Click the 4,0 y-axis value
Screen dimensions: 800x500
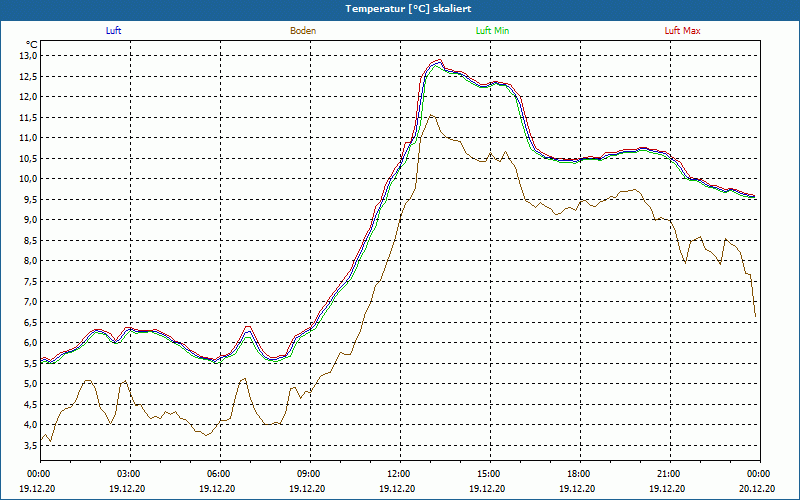(31, 424)
